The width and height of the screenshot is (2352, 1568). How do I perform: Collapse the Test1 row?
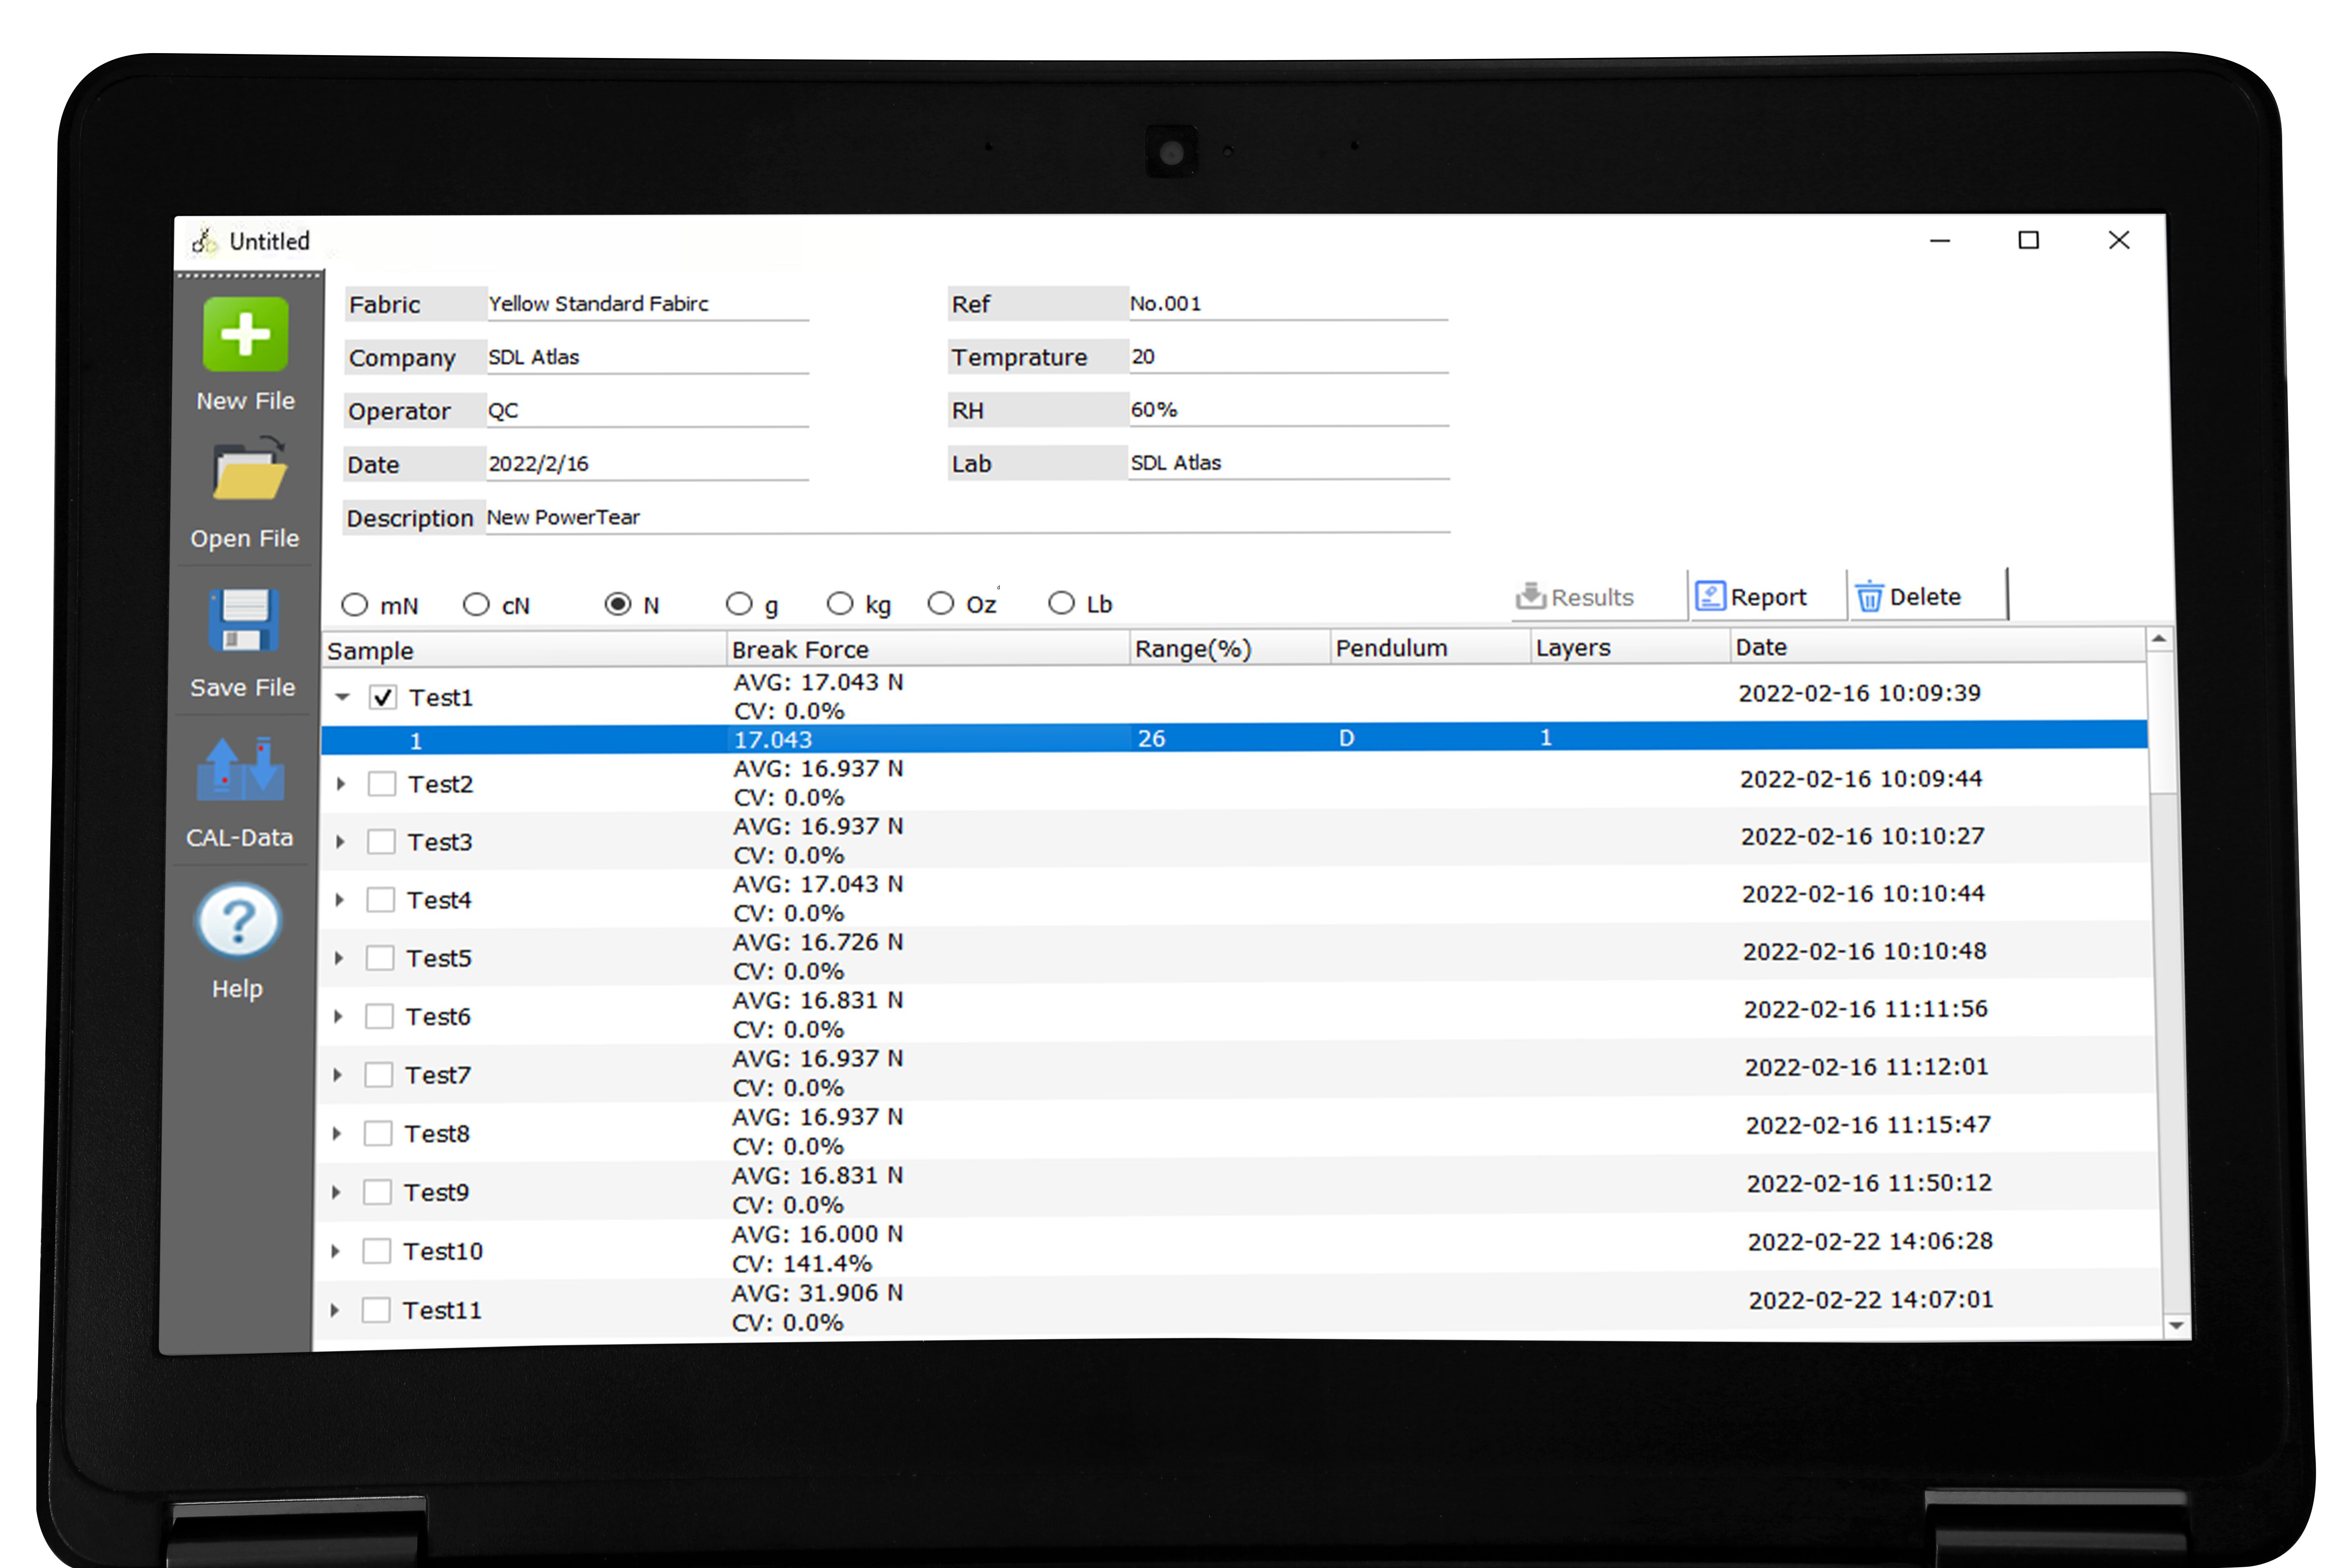pos(343,697)
